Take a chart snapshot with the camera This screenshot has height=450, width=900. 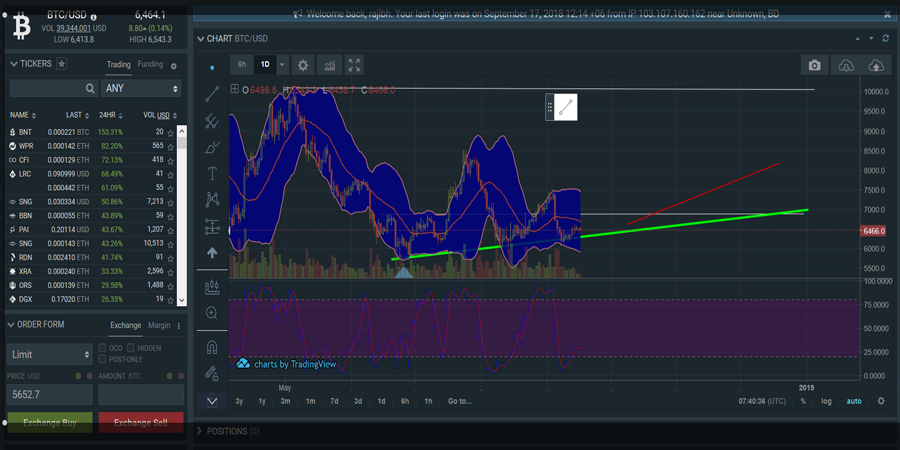coord(814,65)
